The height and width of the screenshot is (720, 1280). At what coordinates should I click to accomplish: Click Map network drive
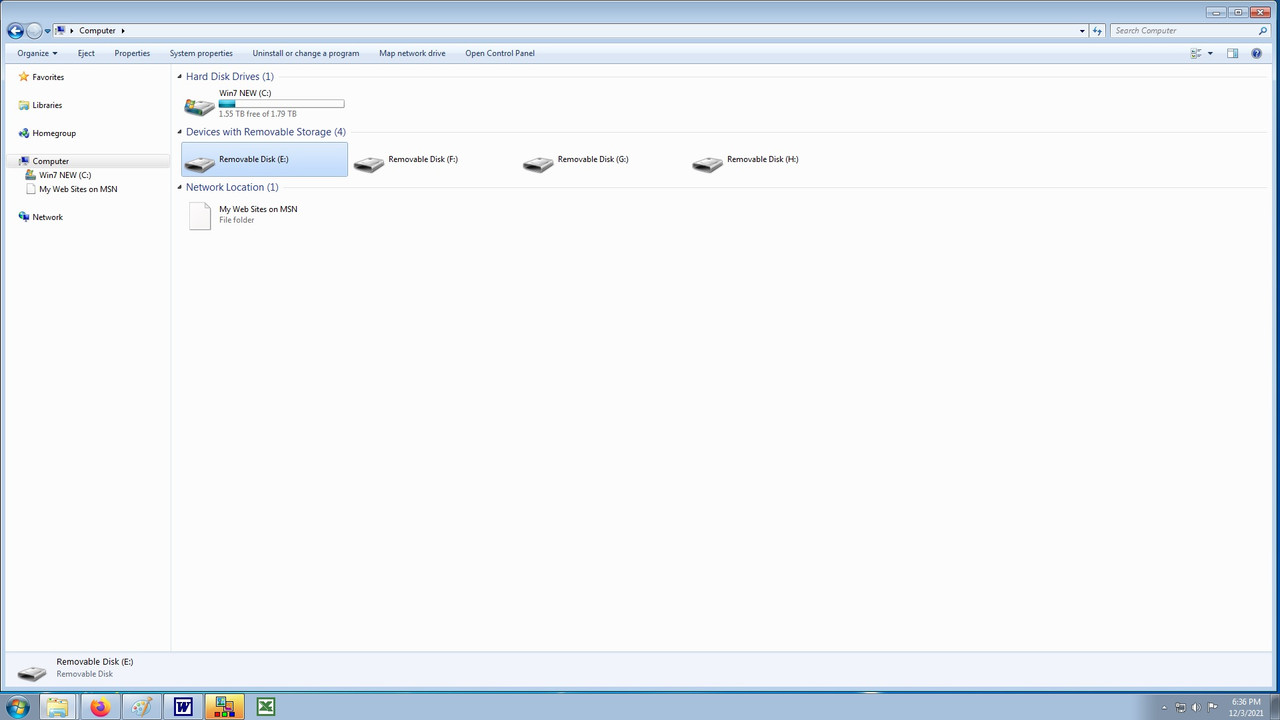click(x=412, y=53)
